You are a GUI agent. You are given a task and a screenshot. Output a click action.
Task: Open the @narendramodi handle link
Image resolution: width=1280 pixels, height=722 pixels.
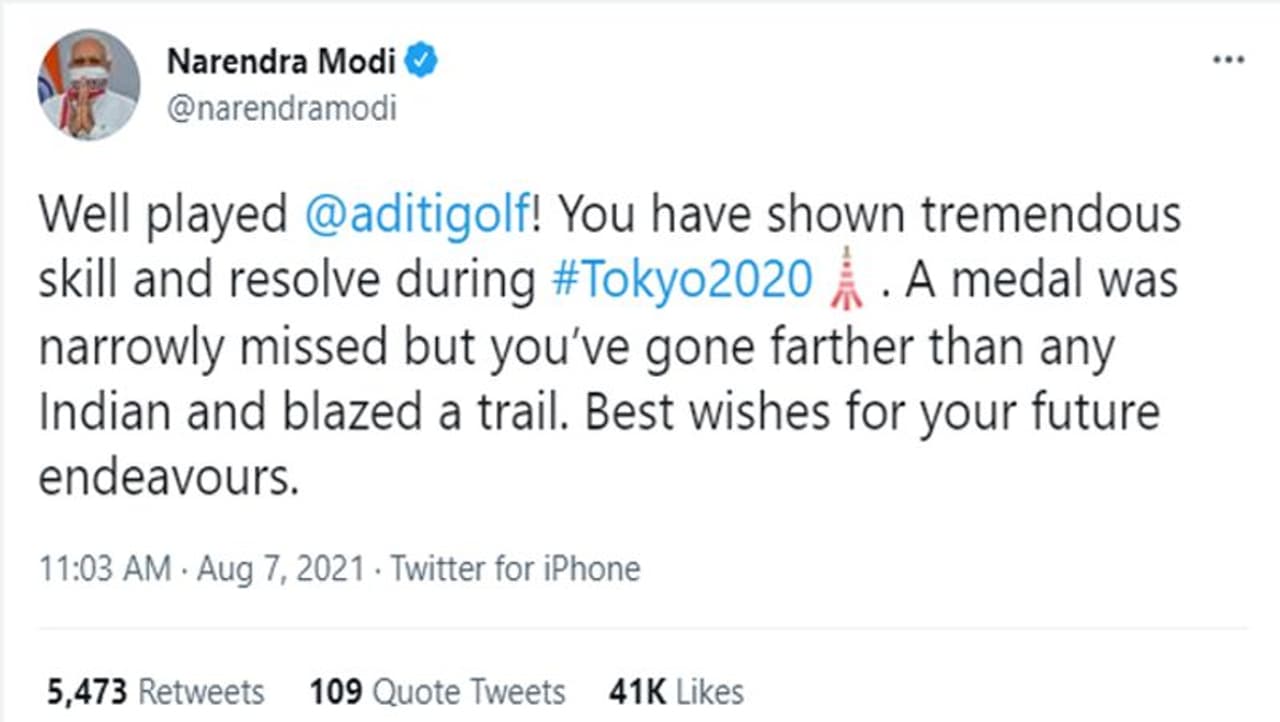coord(281,108)
